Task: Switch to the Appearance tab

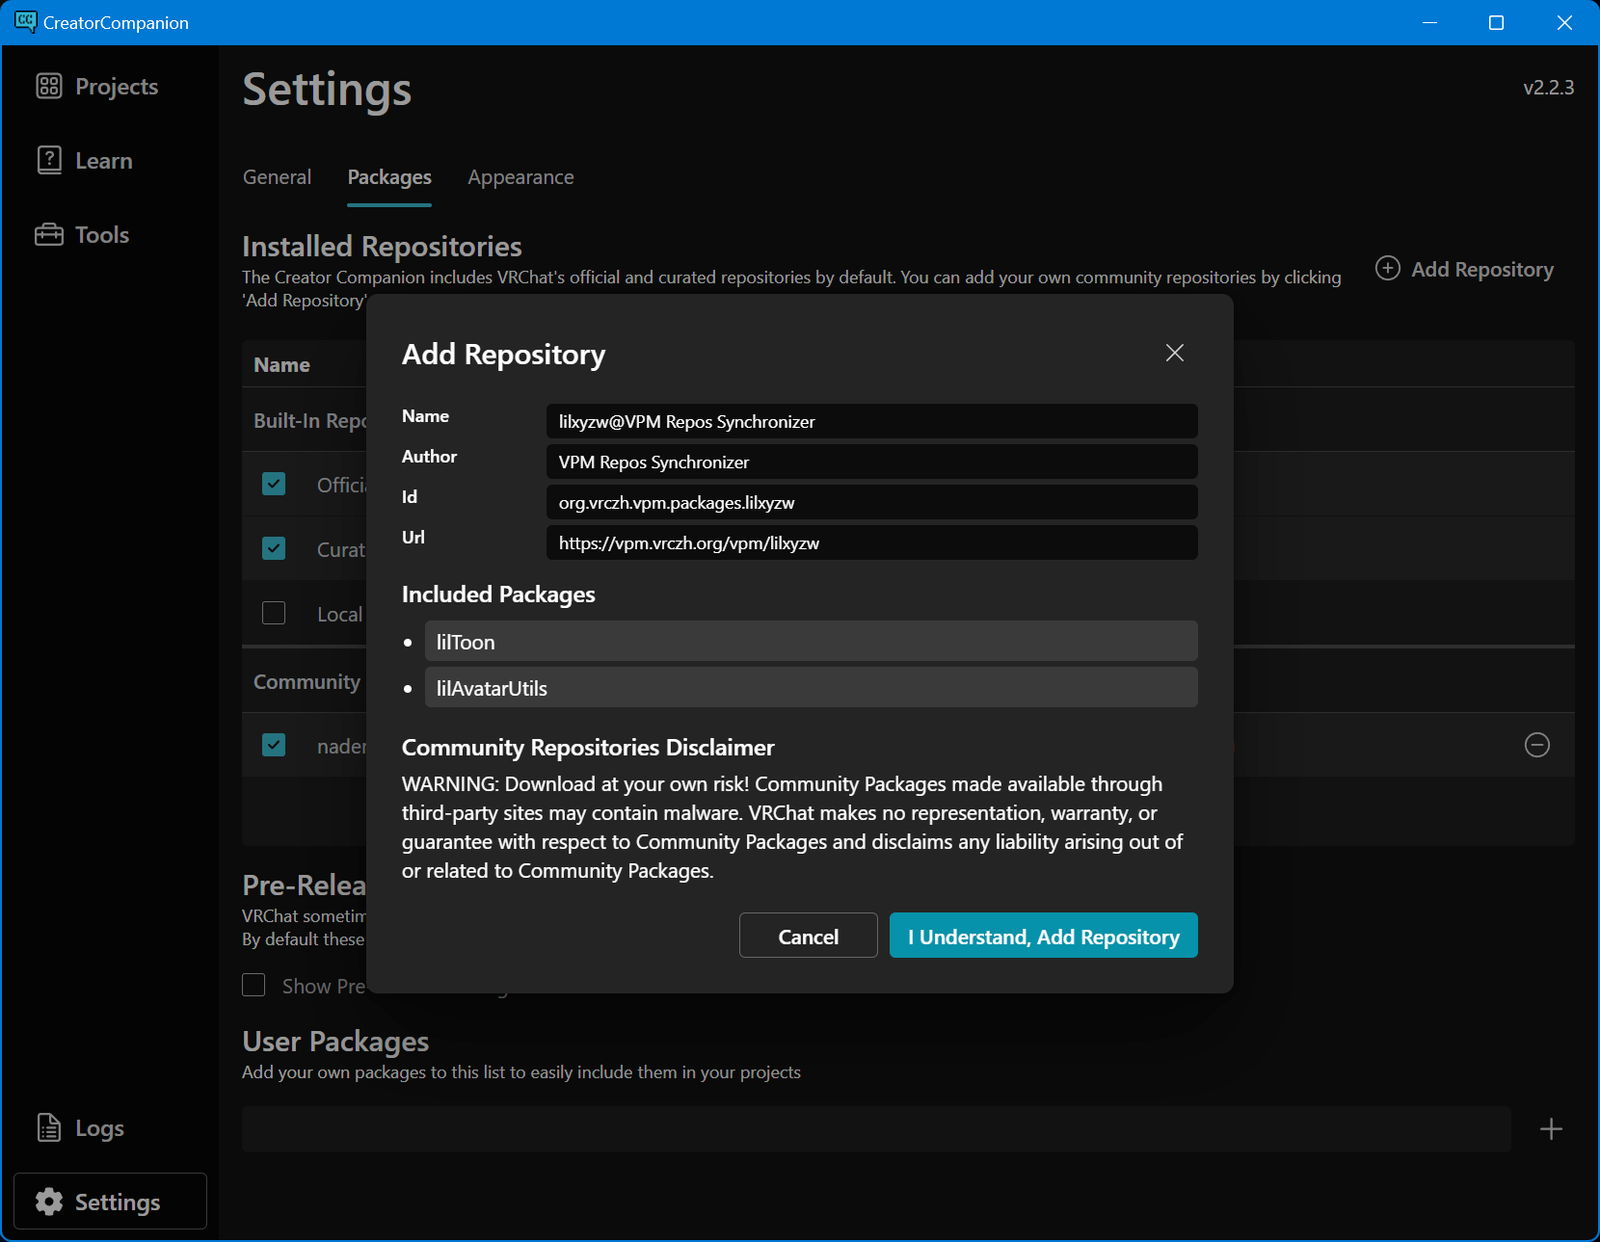Action: click(x=521, y=177)
